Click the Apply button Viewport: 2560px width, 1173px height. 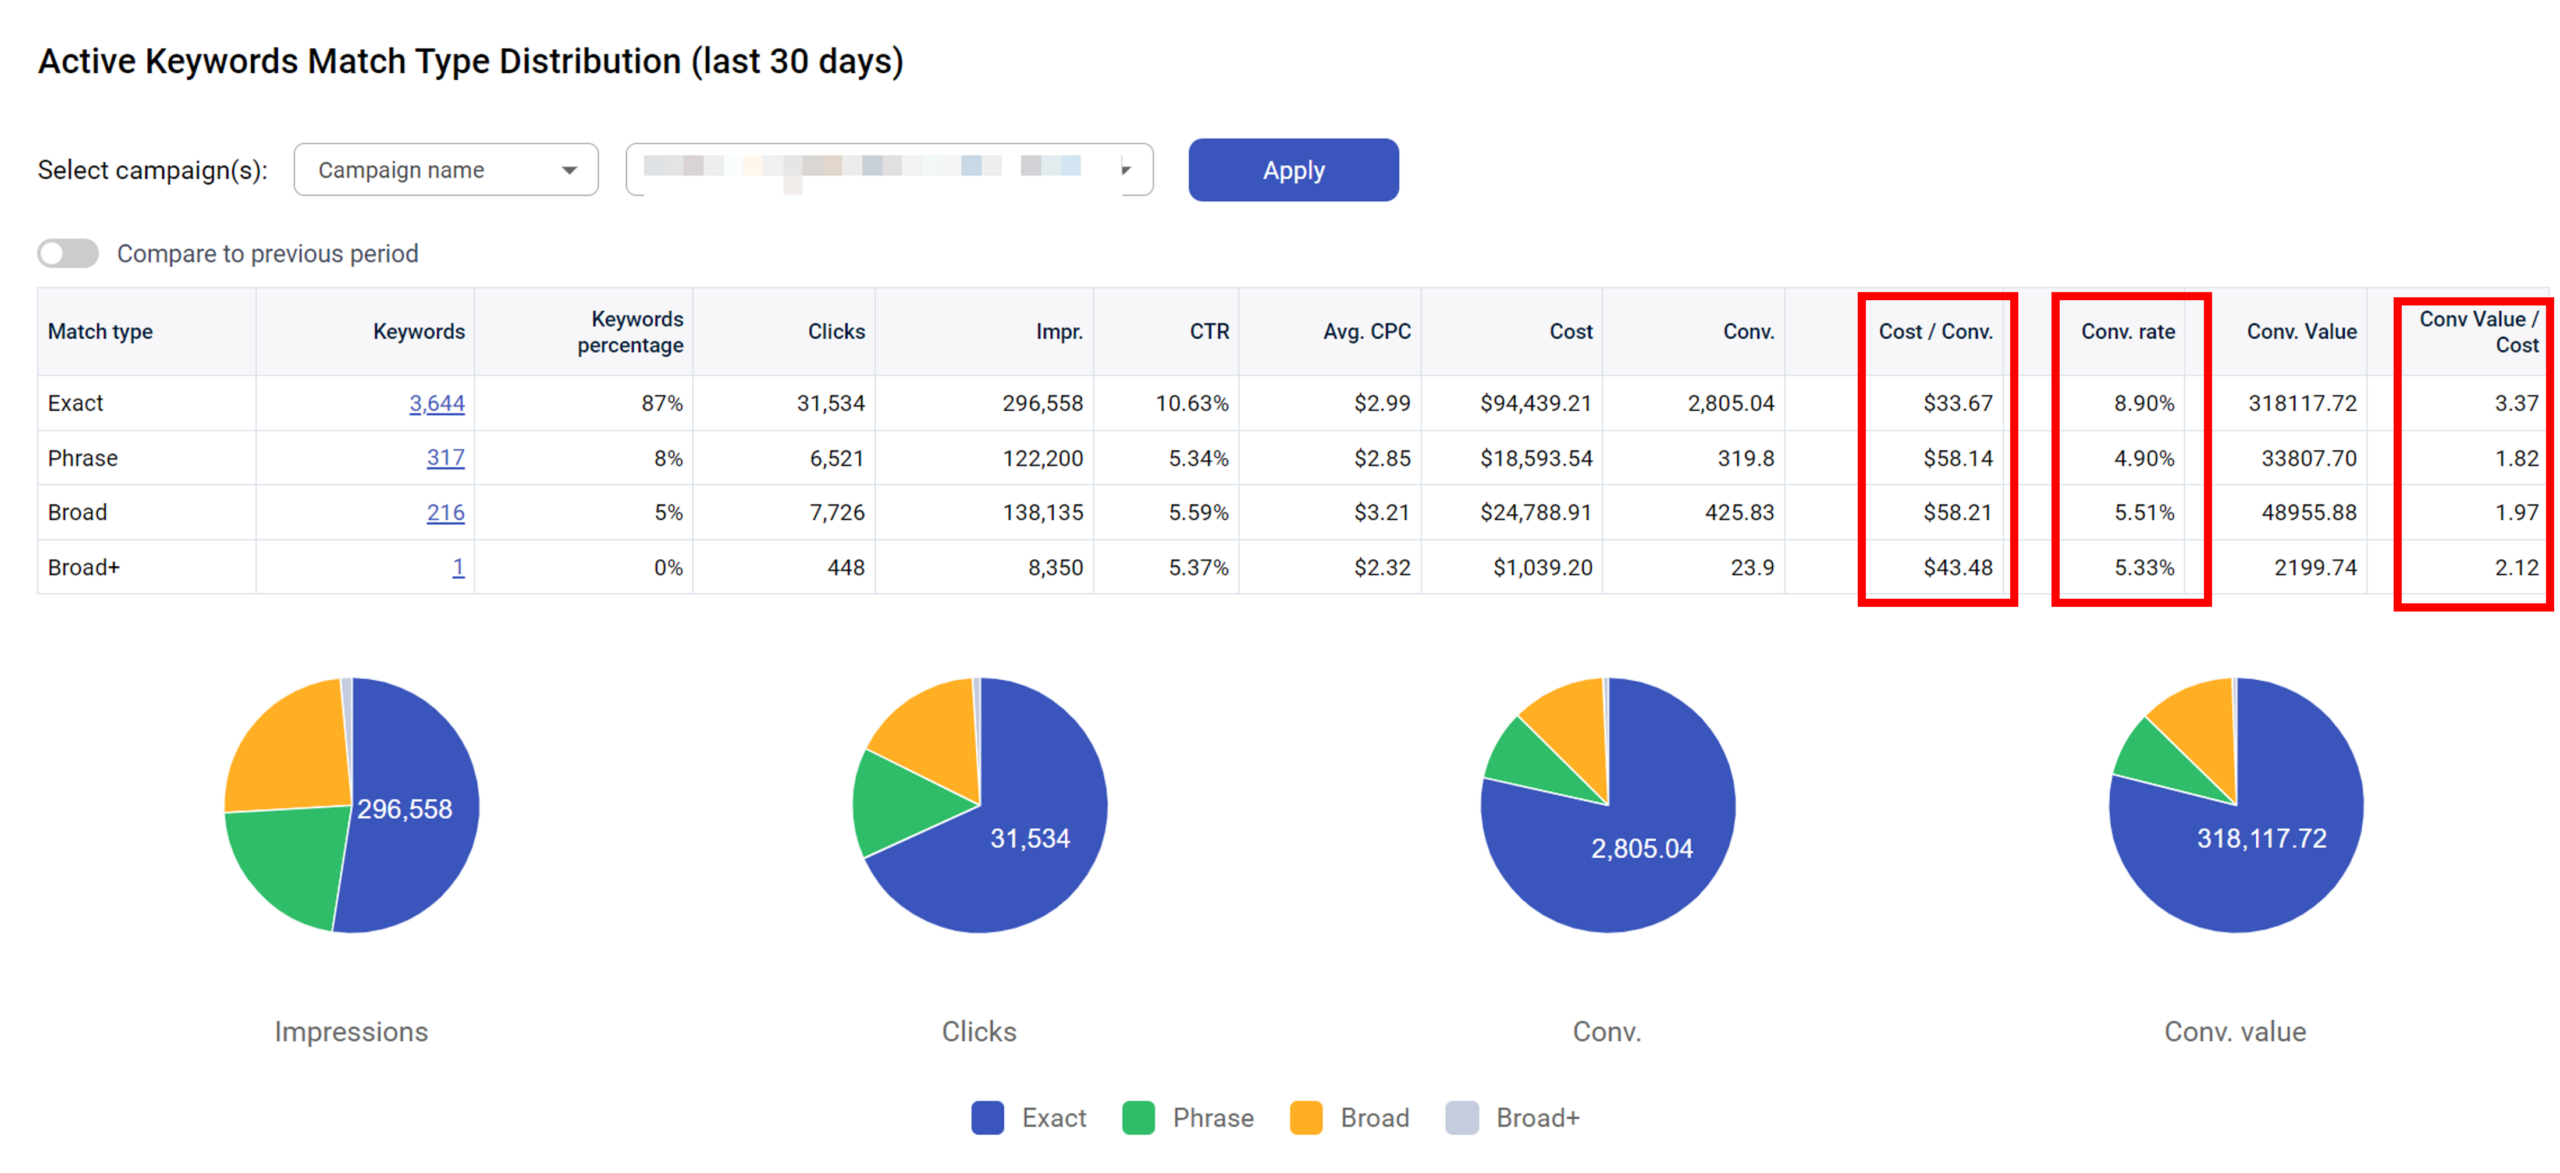[x=1292, y=170]
